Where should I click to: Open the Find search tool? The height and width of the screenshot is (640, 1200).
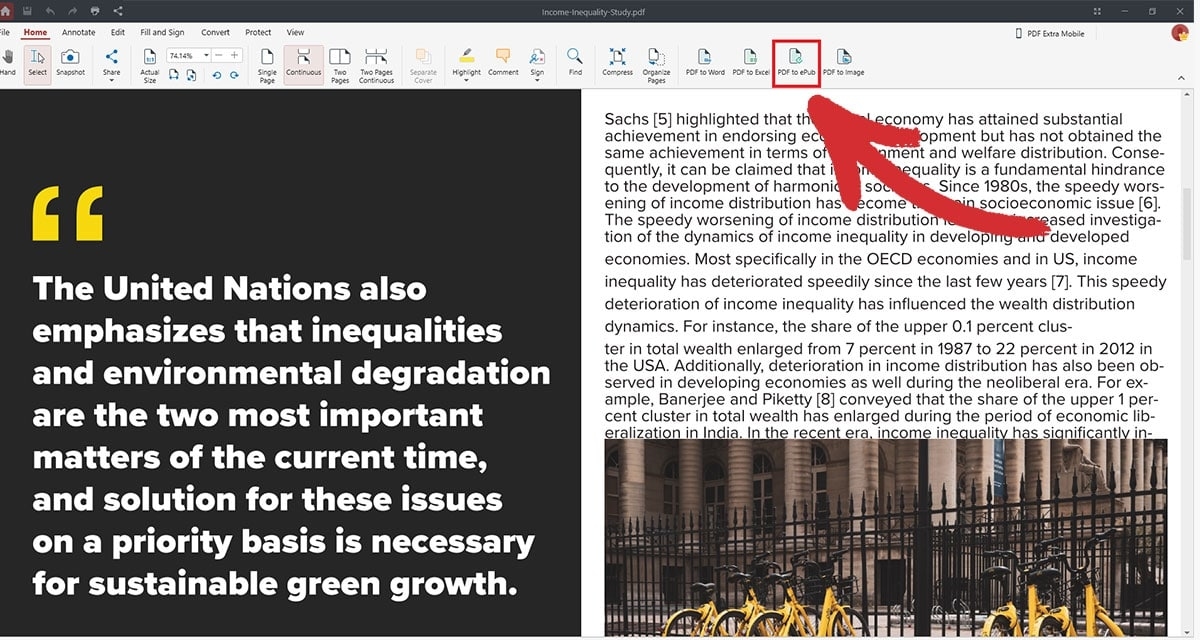(x=575, y=62)
